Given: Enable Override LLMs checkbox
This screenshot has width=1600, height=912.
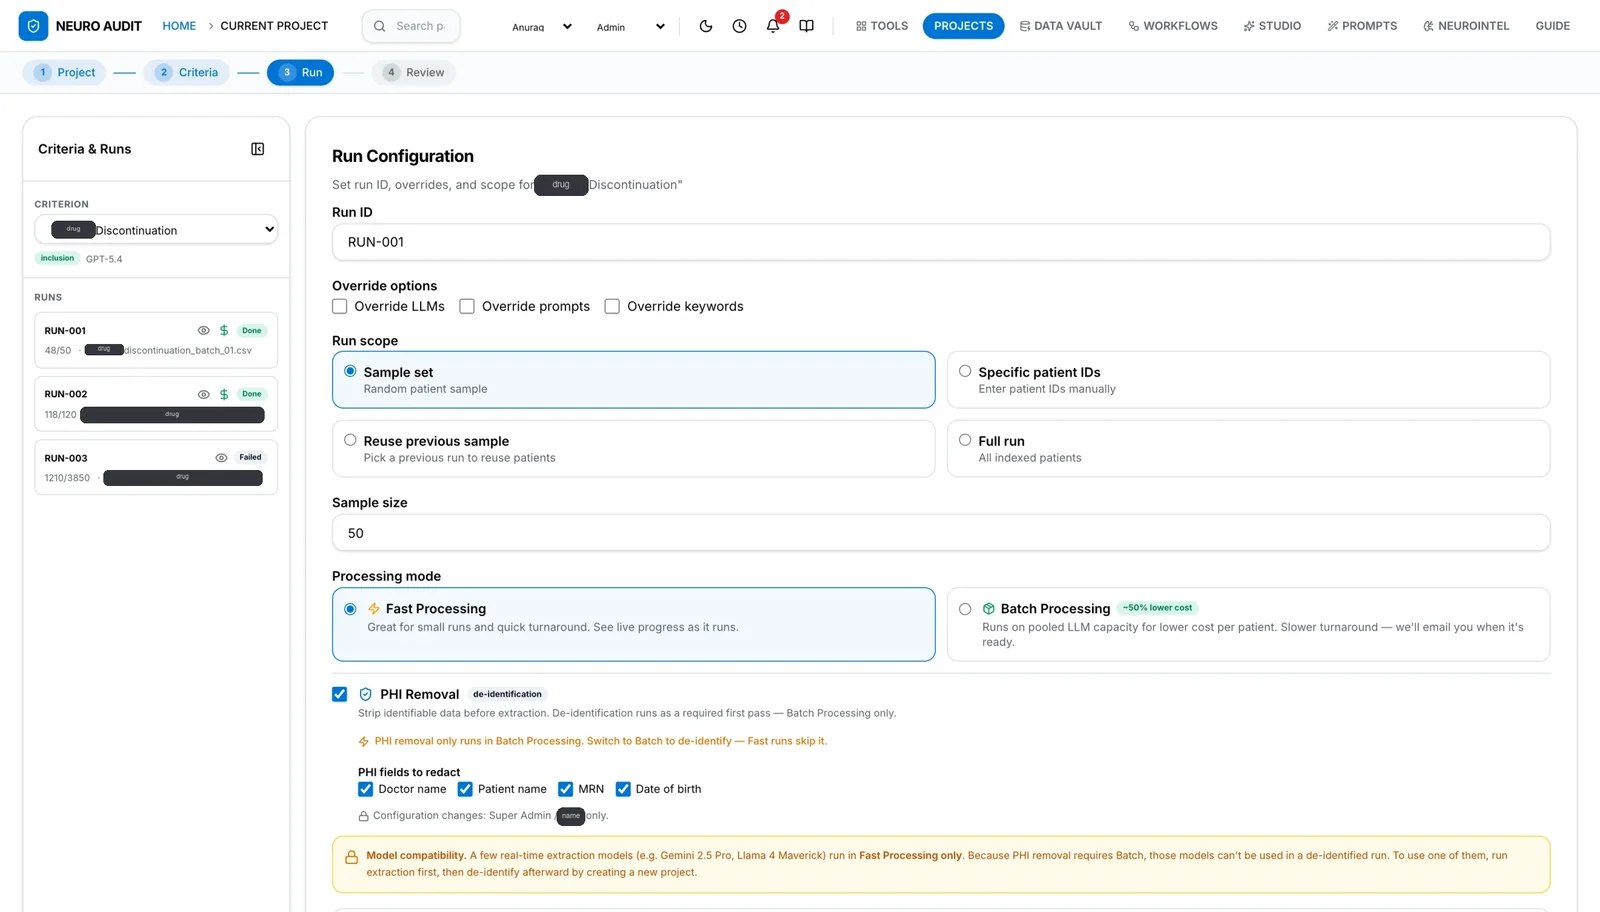Looking at the screenshot, I should (340, 306).
